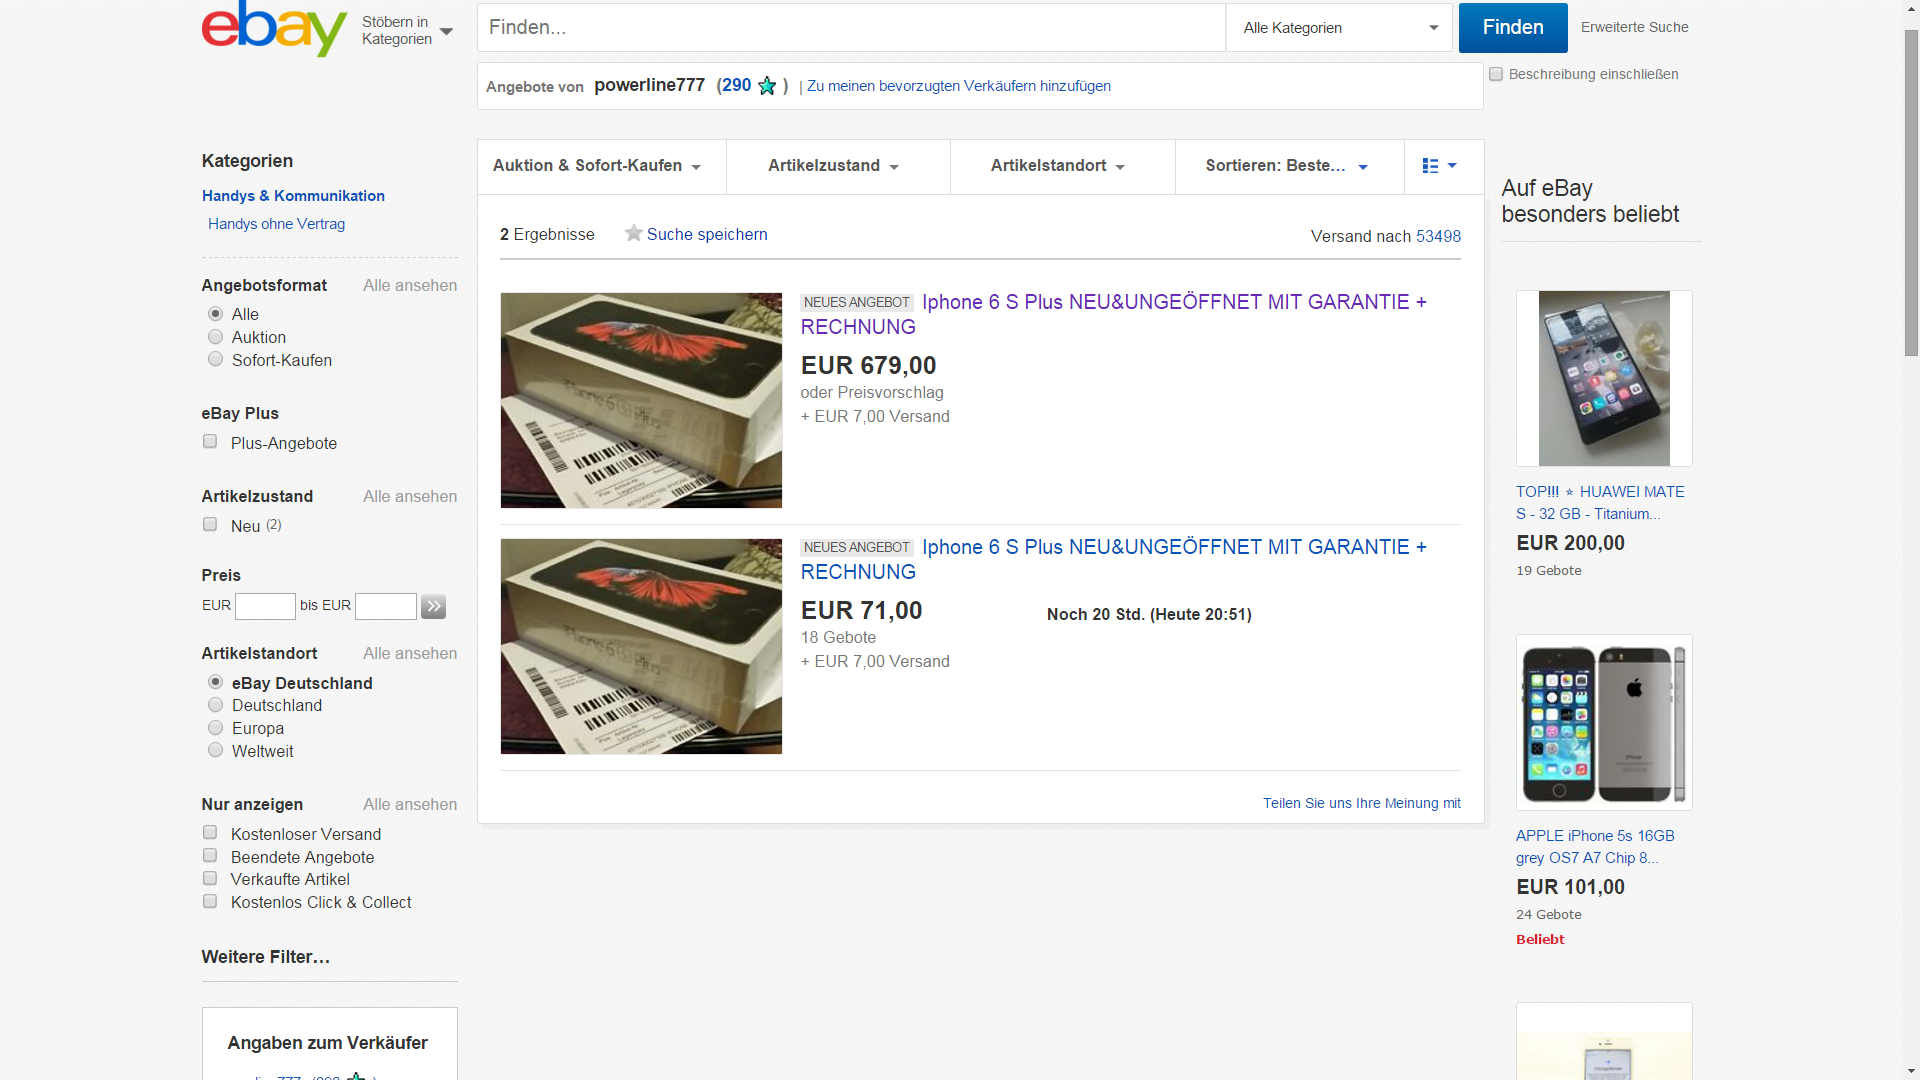Click Alle ansehen next to Angebotsformat

pos(410,286)
